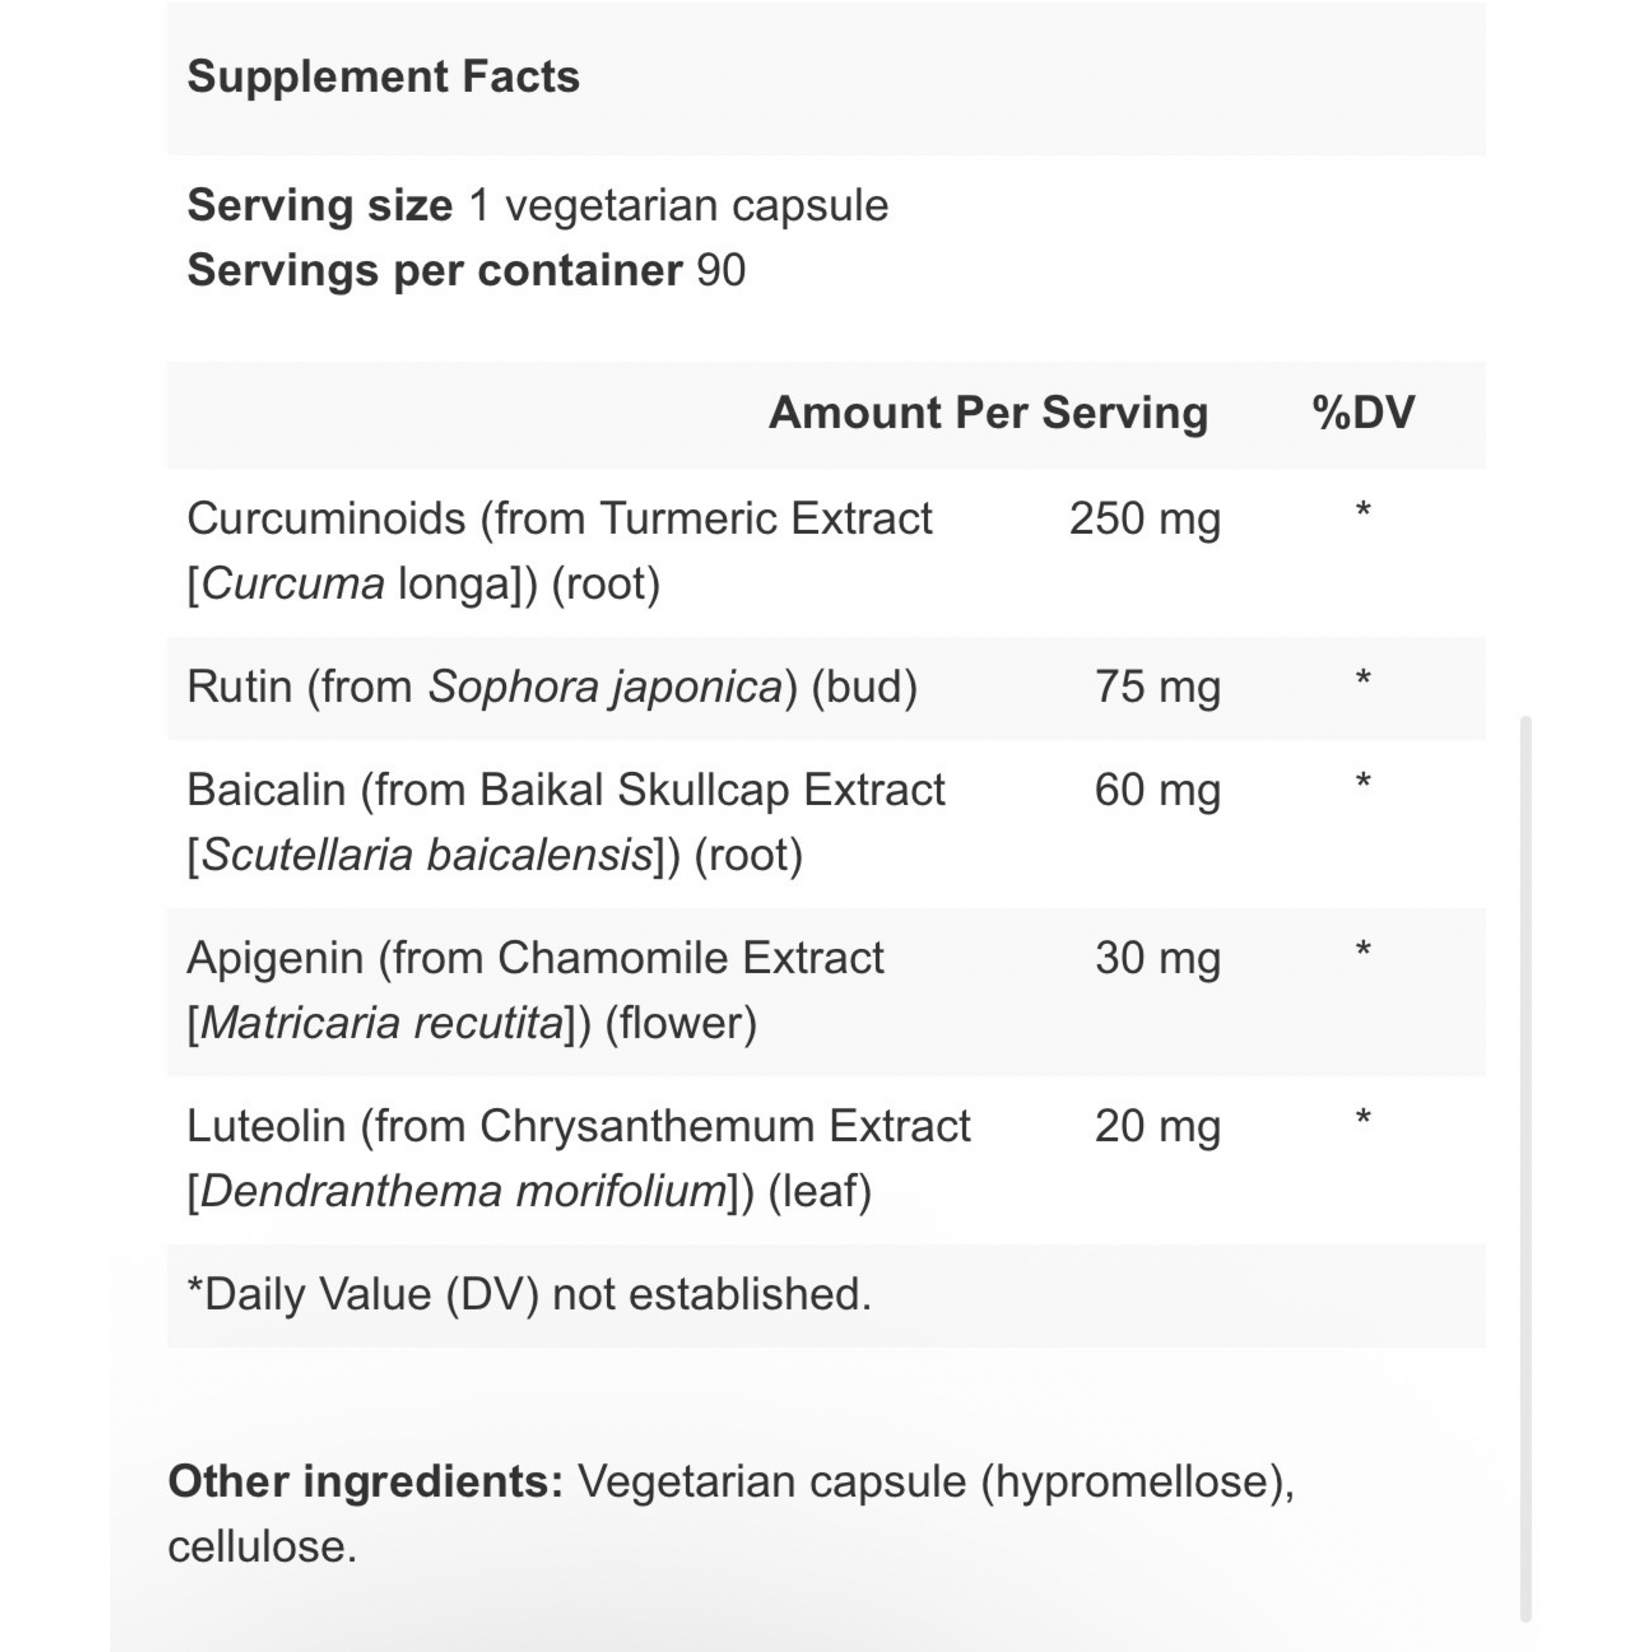This screenshot has height=1652, width=1652.
Task: Click the Servings per container line
Action: [x=466, y=271]
